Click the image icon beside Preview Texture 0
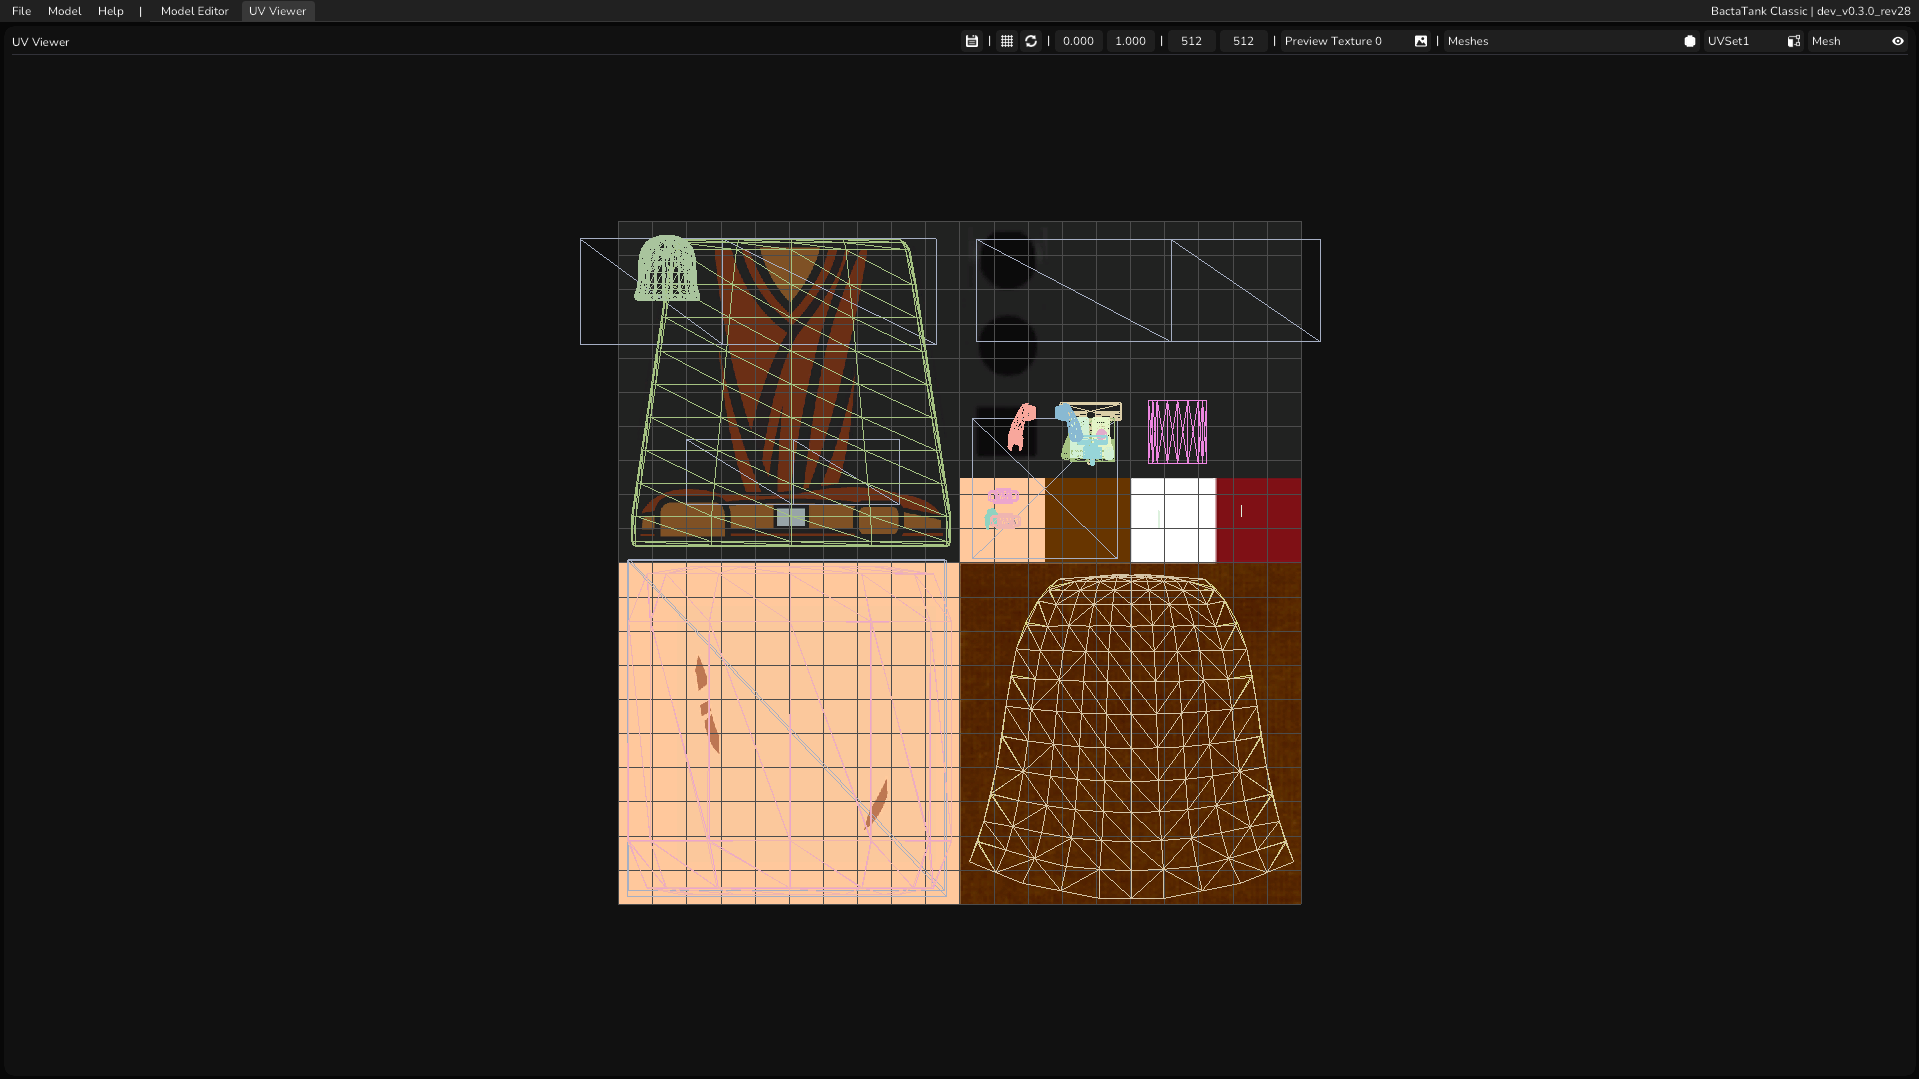Screen dimensions: 1919x1079 point(1421,41)
